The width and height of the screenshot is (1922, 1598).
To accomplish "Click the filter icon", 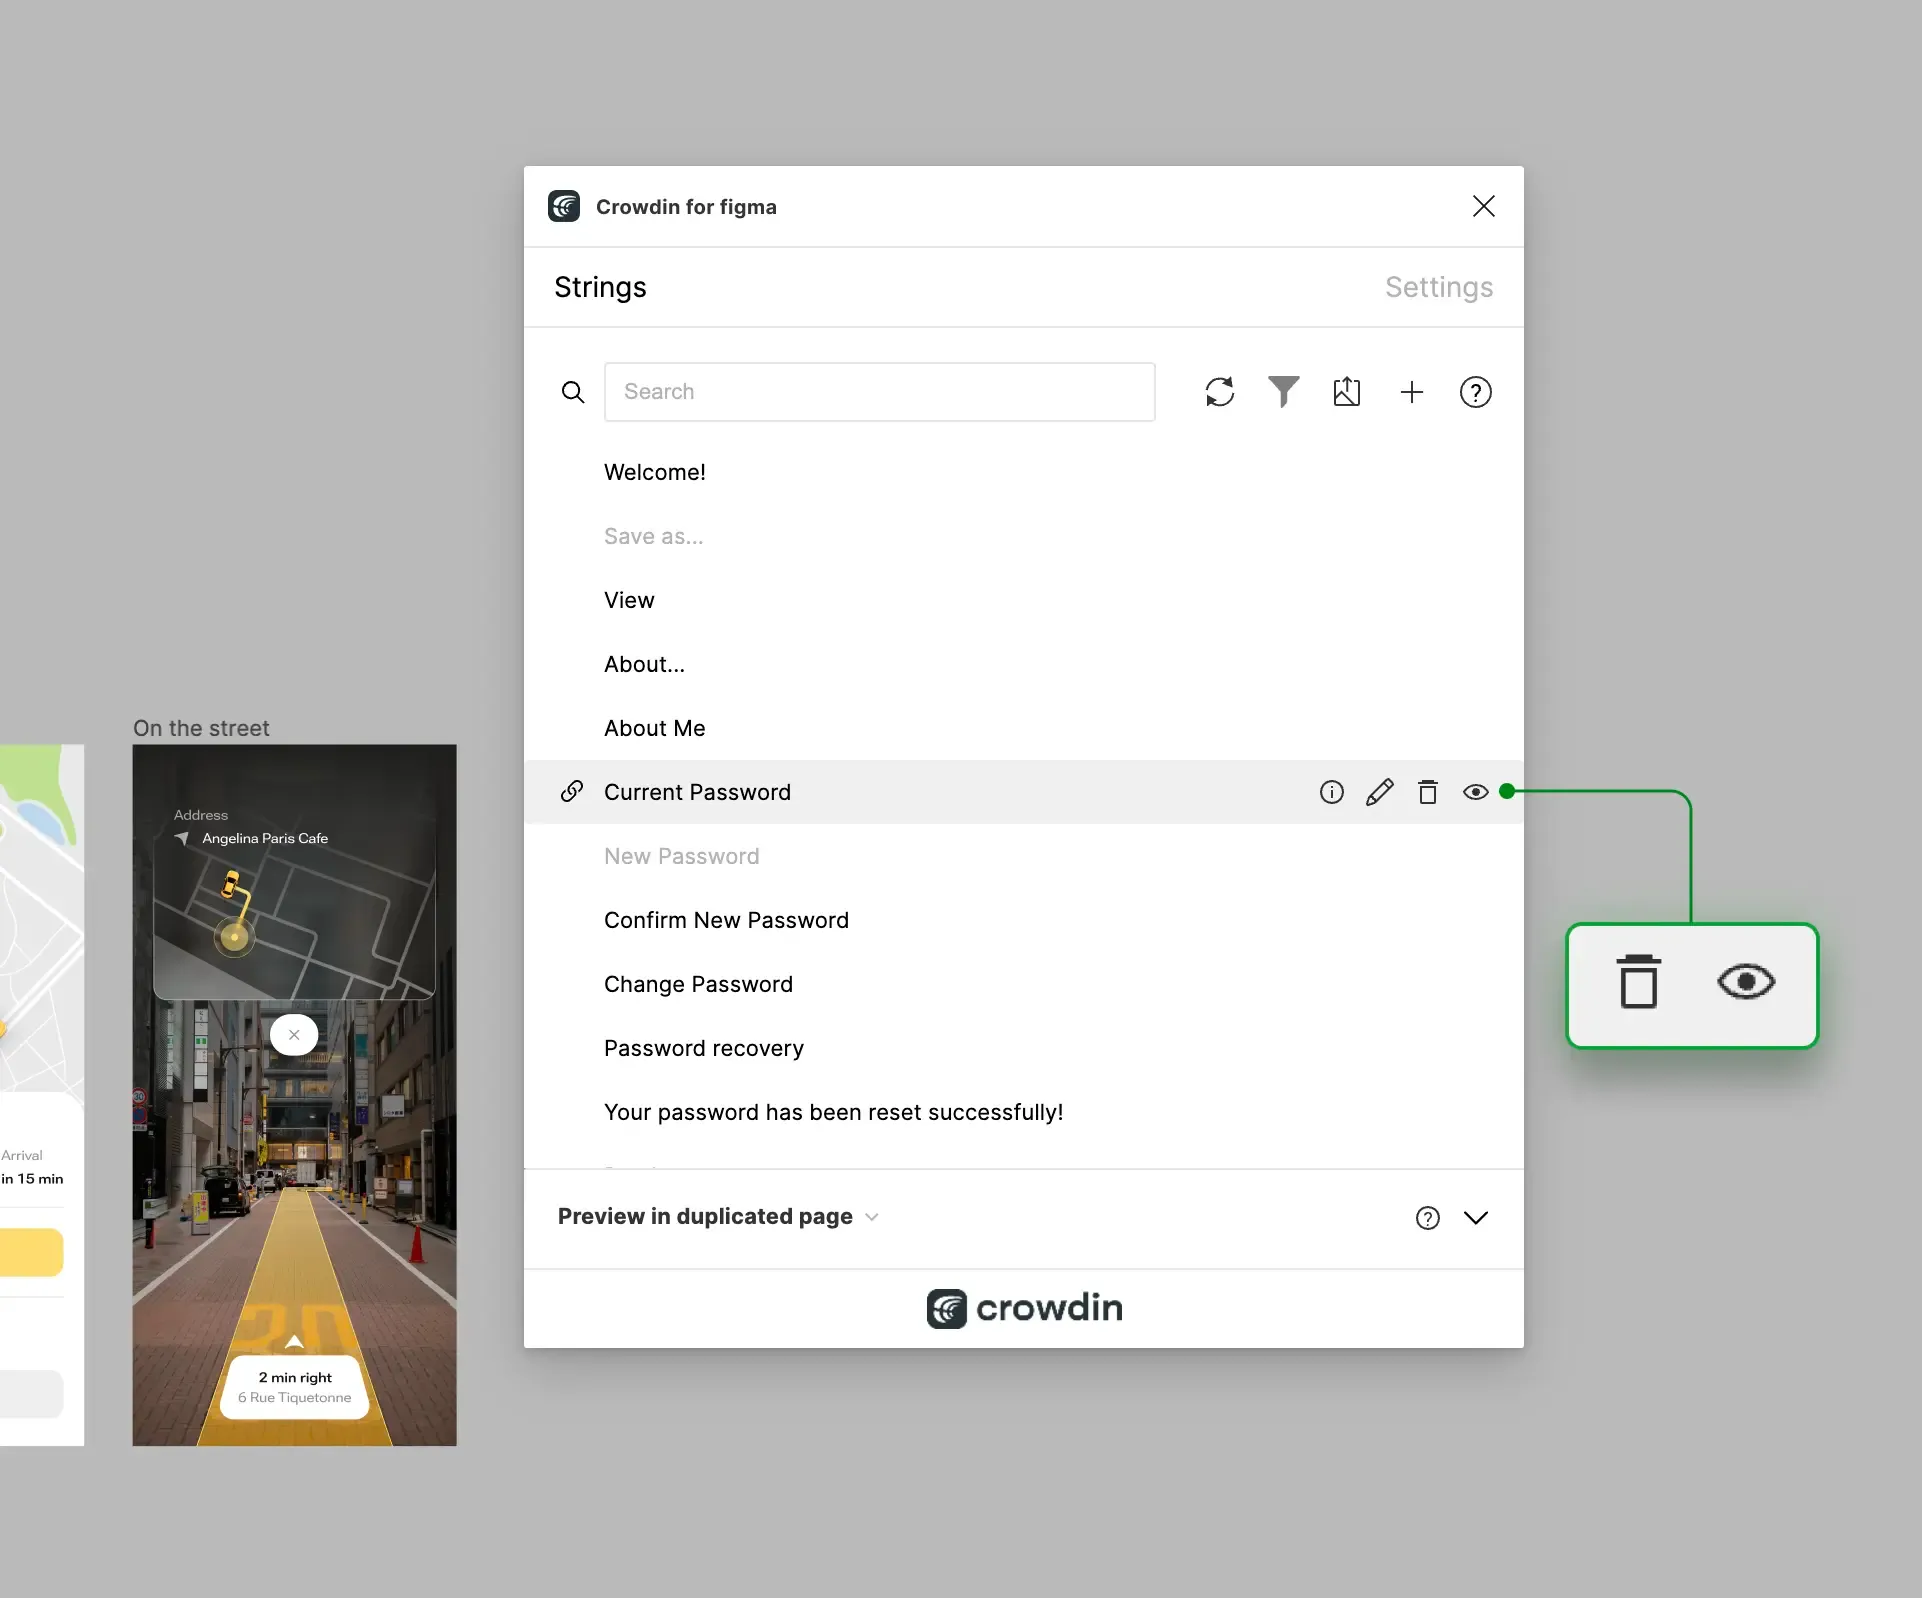I will tap(1283, 391).
